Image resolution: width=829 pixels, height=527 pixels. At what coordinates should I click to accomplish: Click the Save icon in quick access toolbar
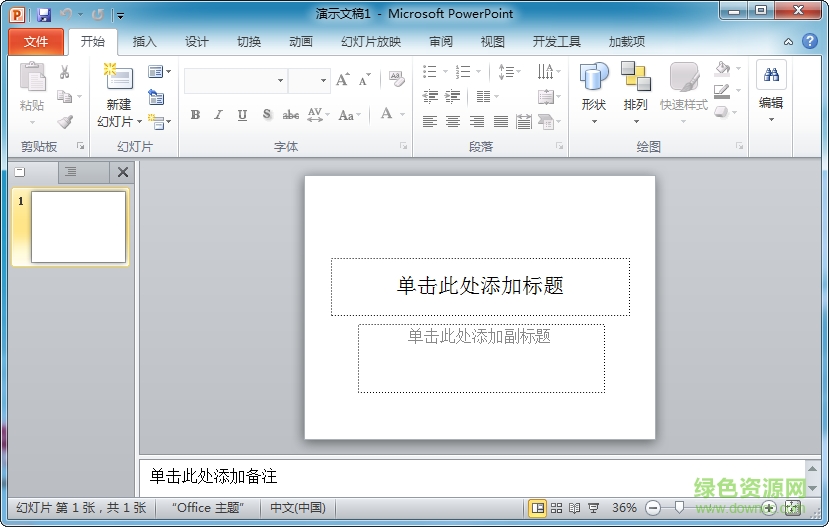(x=44, y=15)
